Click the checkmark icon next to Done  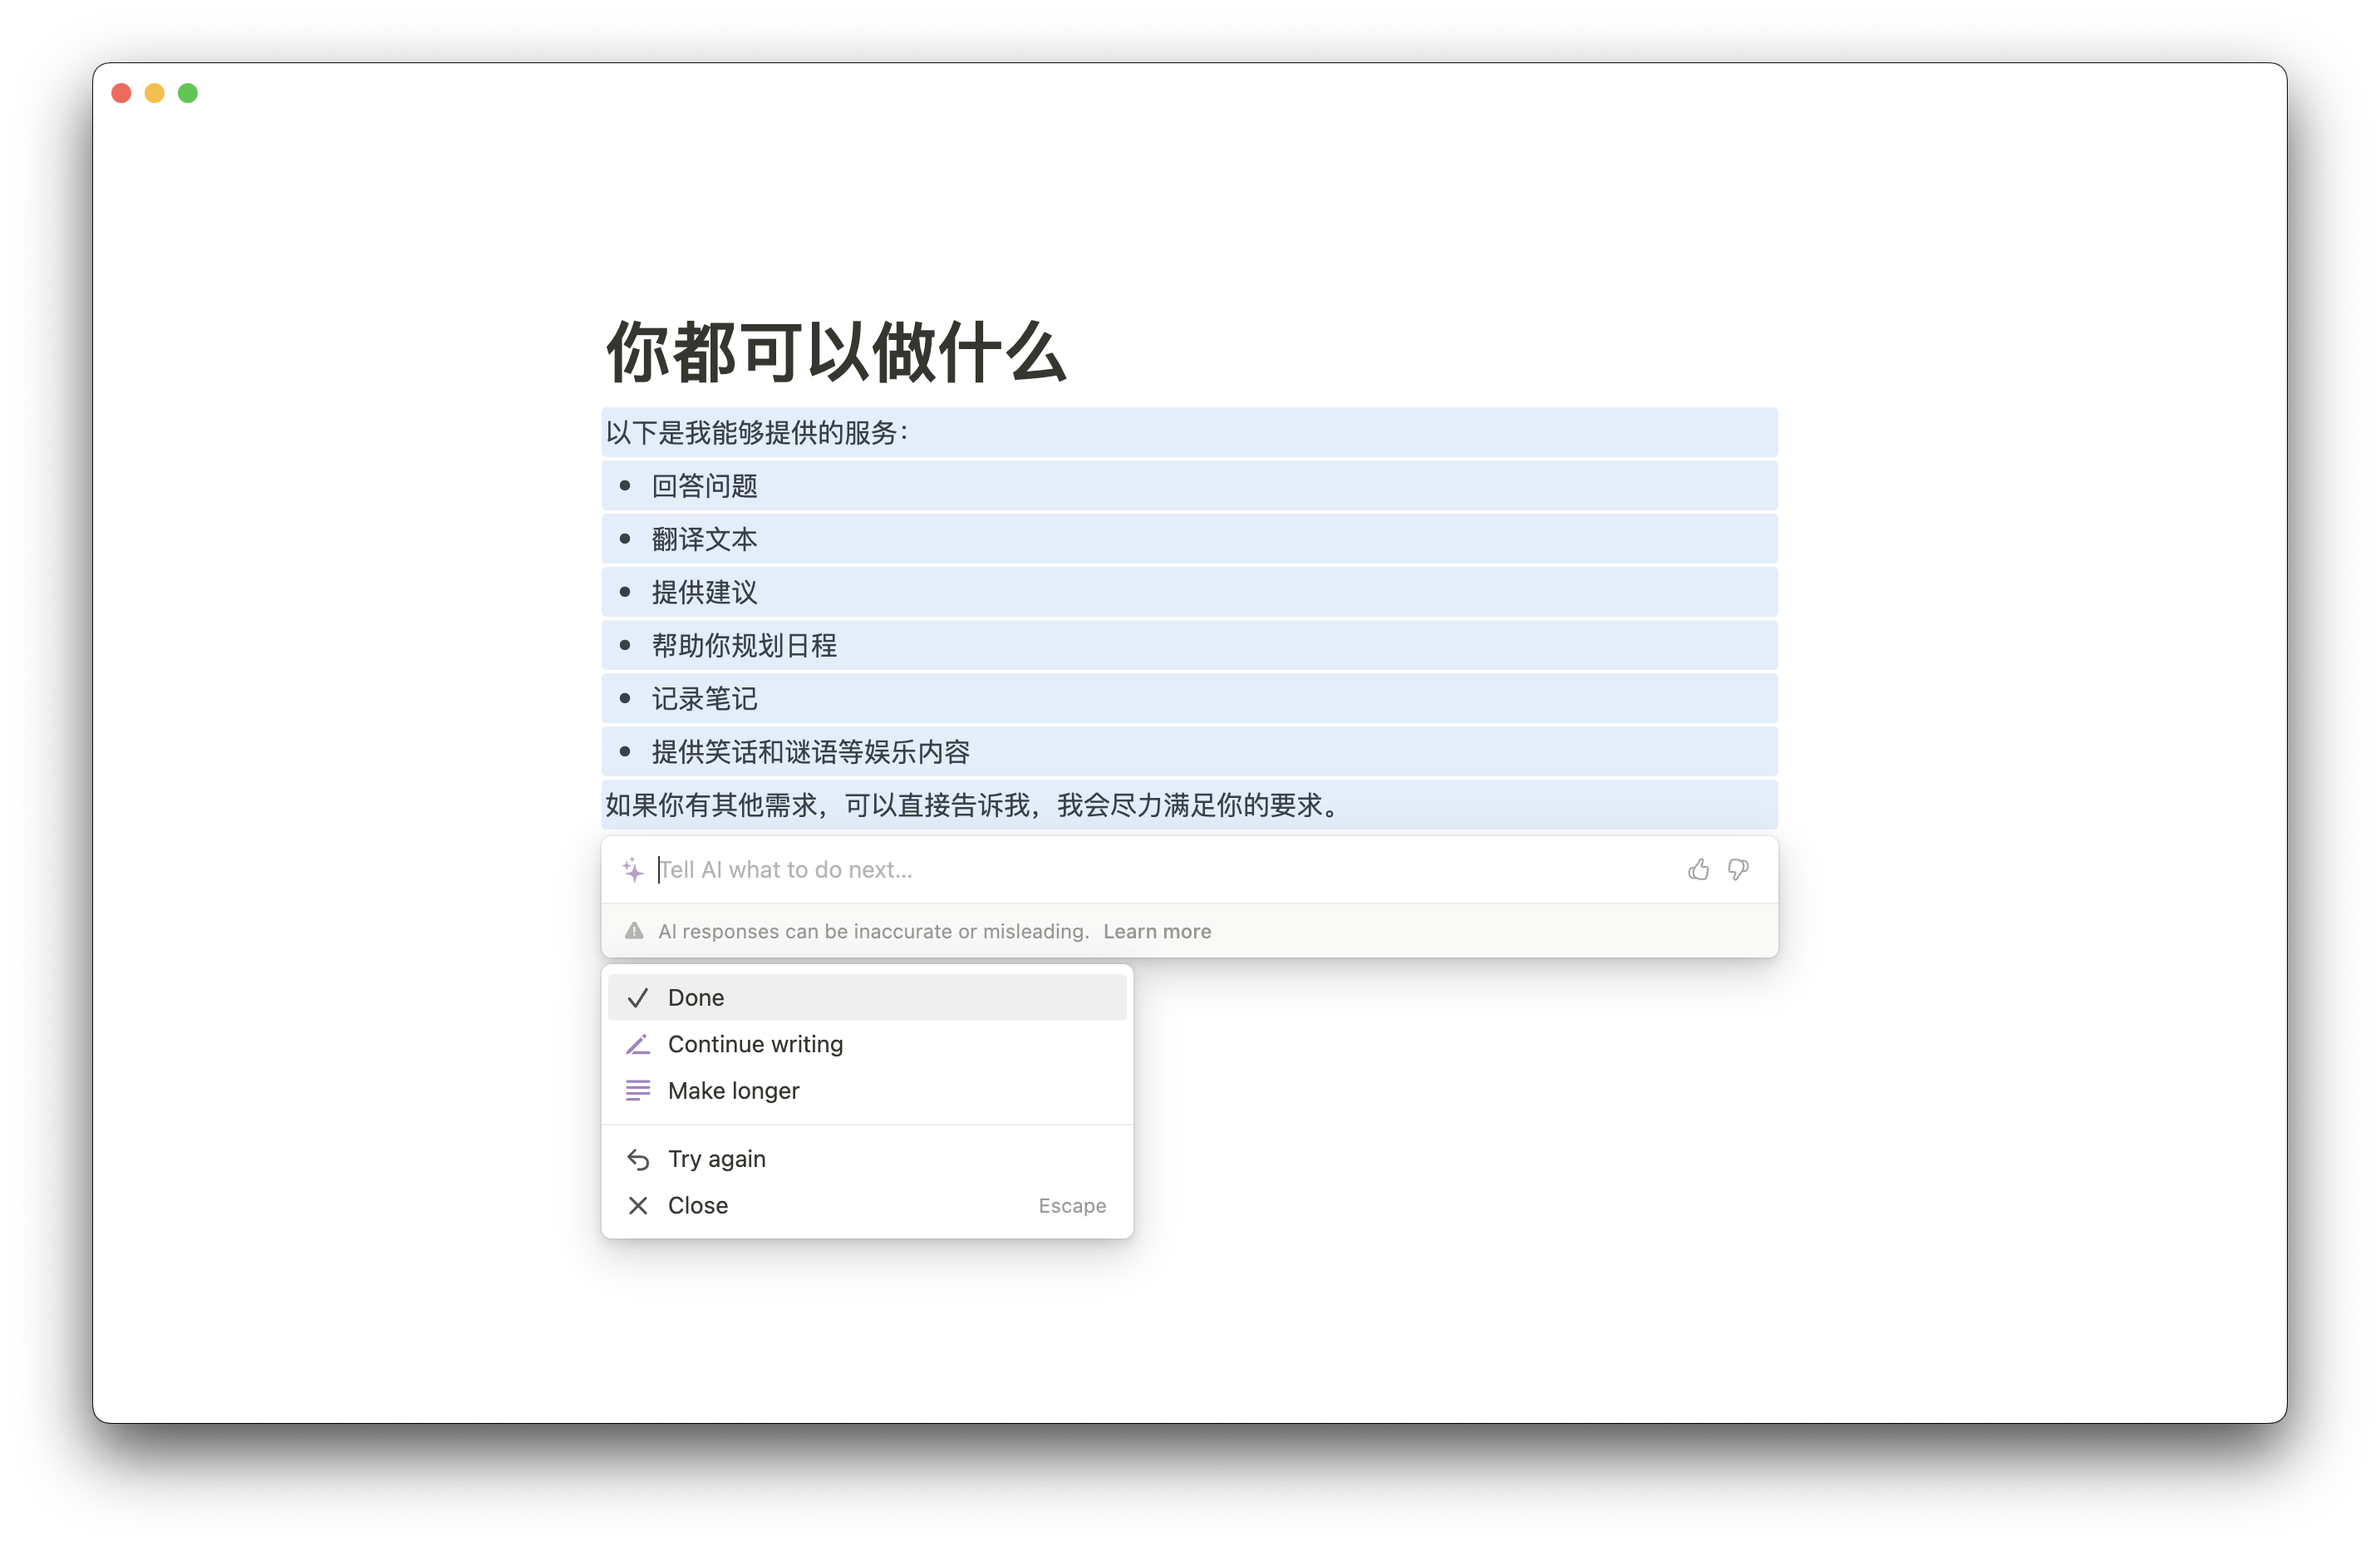tap(638, 997)
